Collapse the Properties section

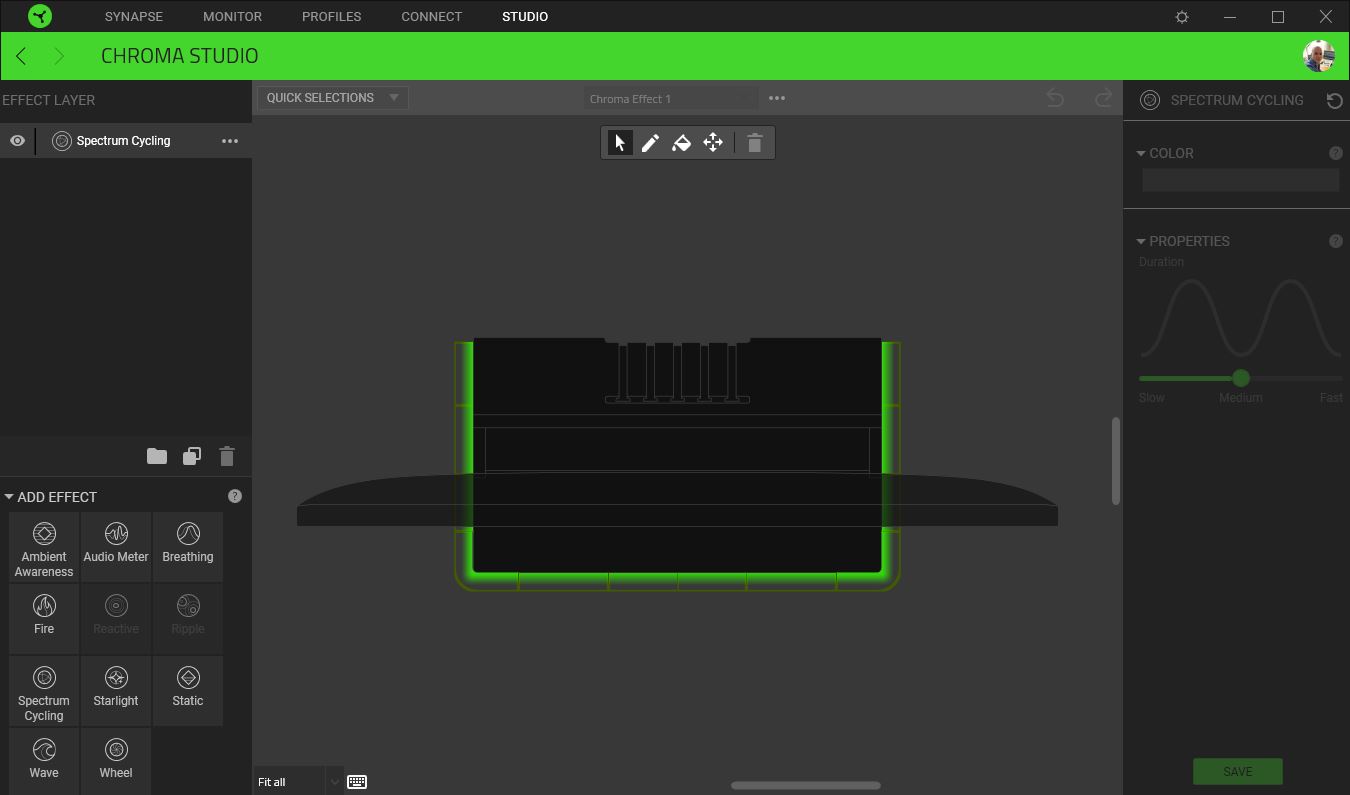click(x=1141, y=241)
